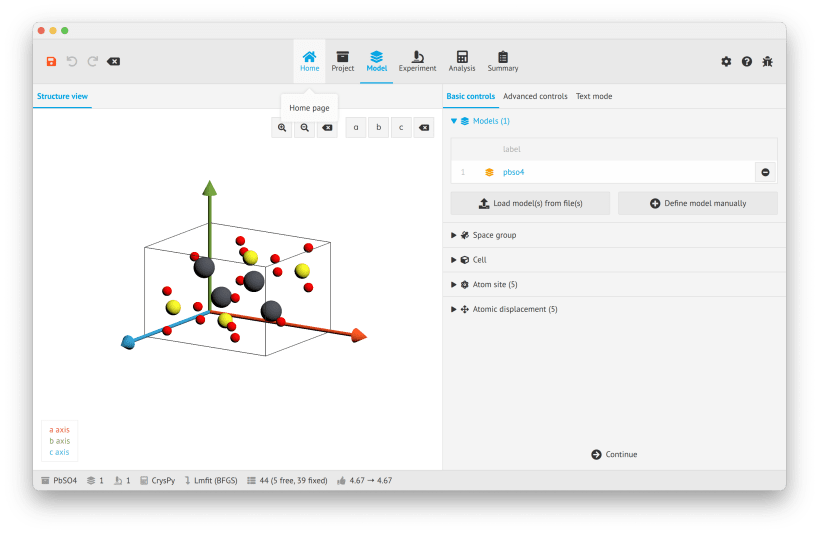Click the 'c axis' legend label
The width and height of the screenshot is (819, 534).
click(x=59, y=452)
